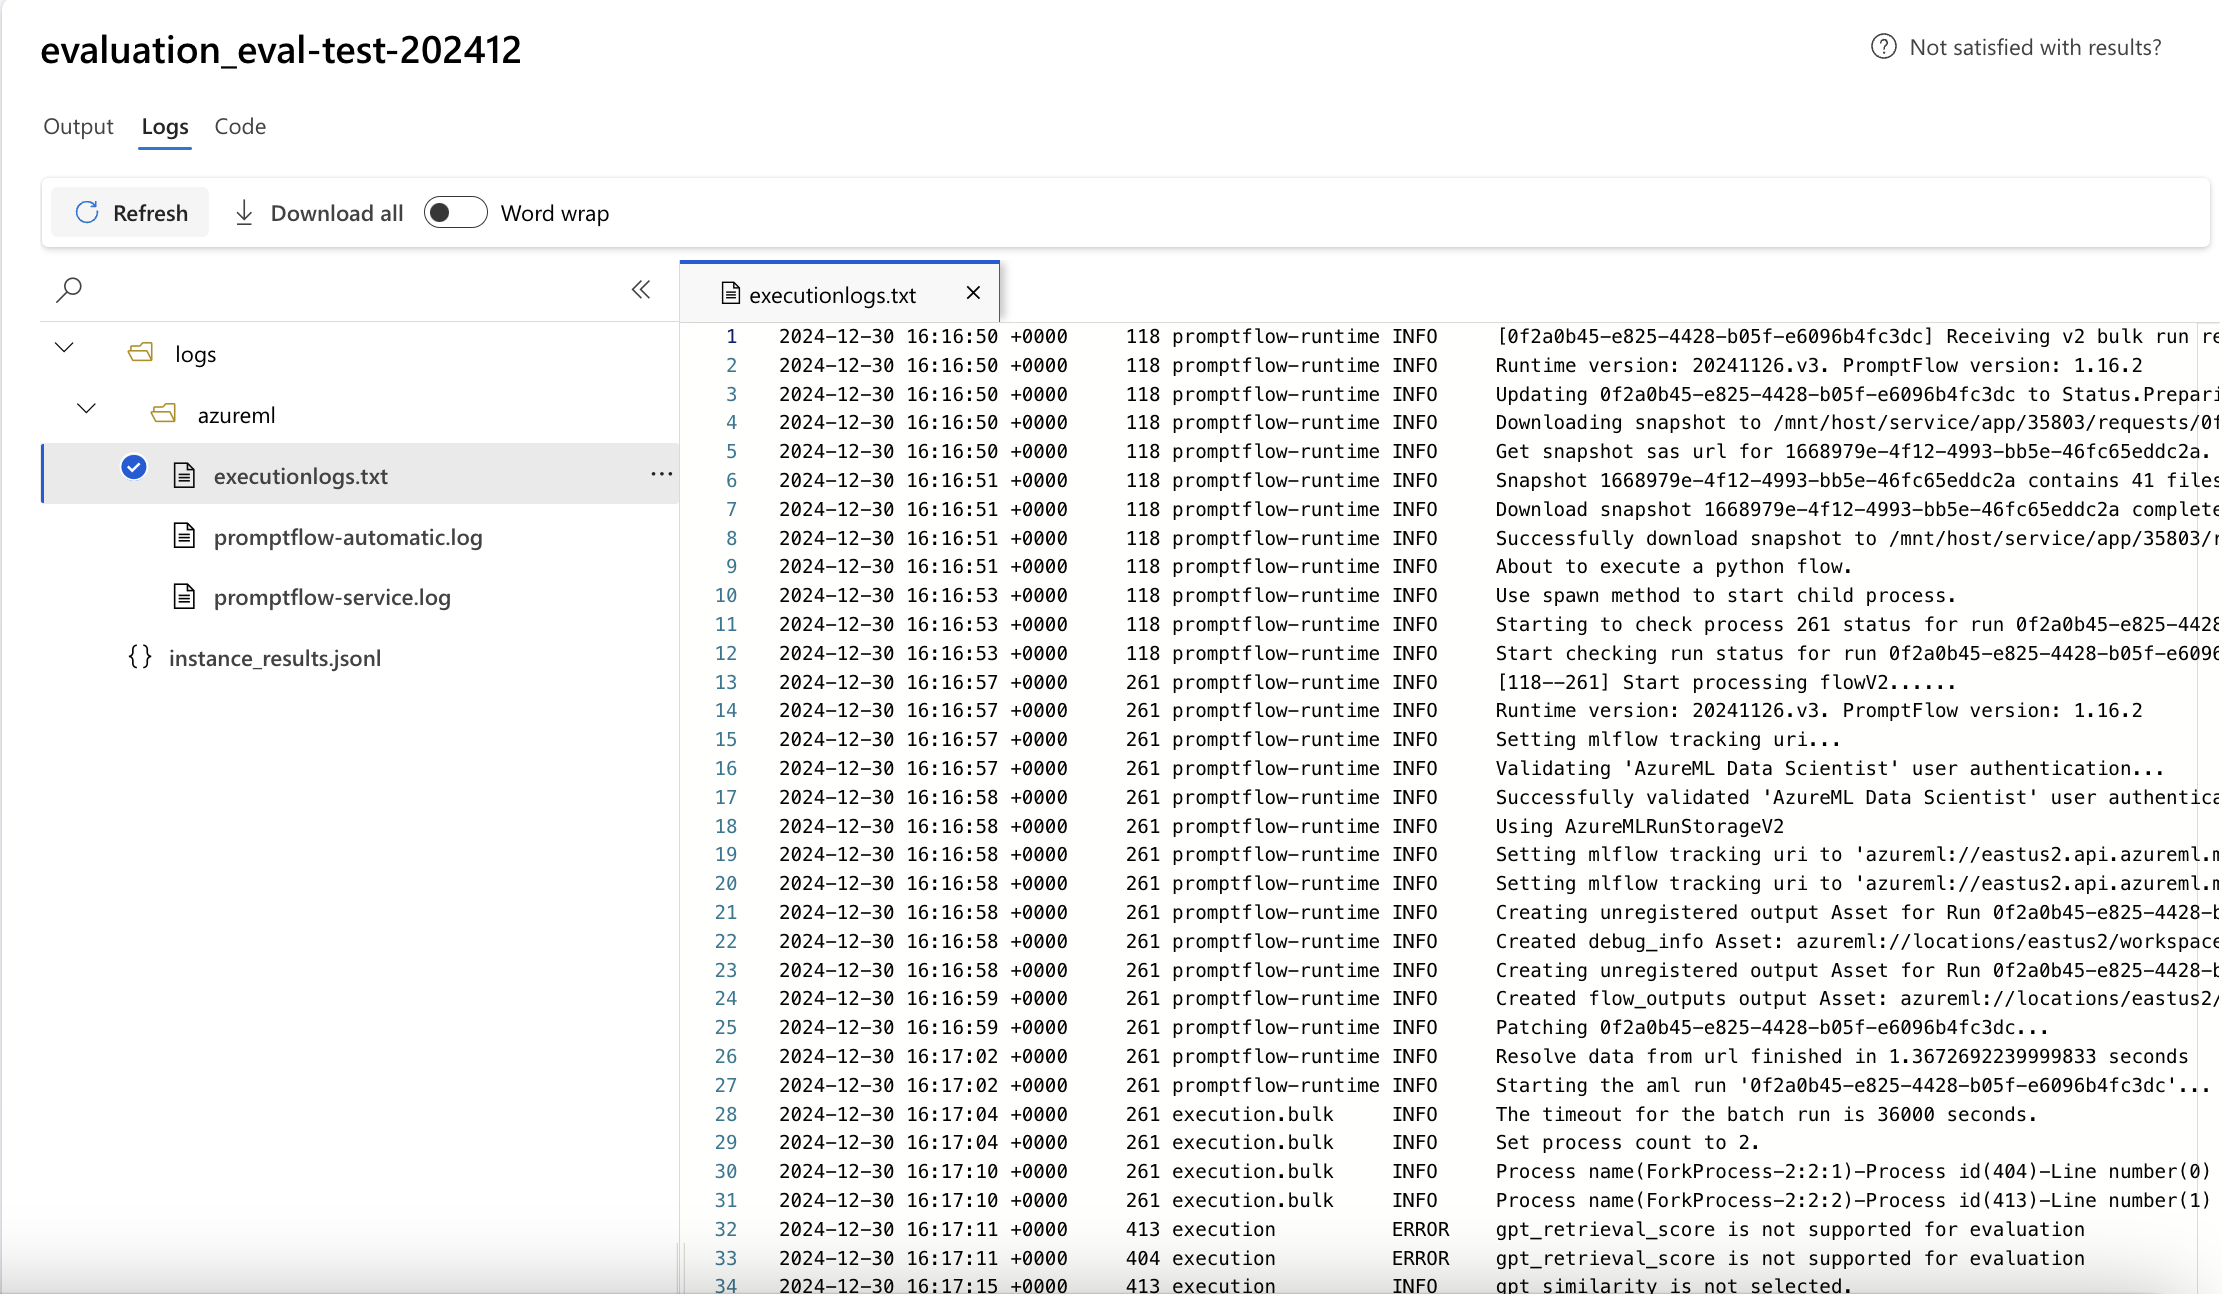
Task: Open the search icon in file panel
Action: pos(70,289)
